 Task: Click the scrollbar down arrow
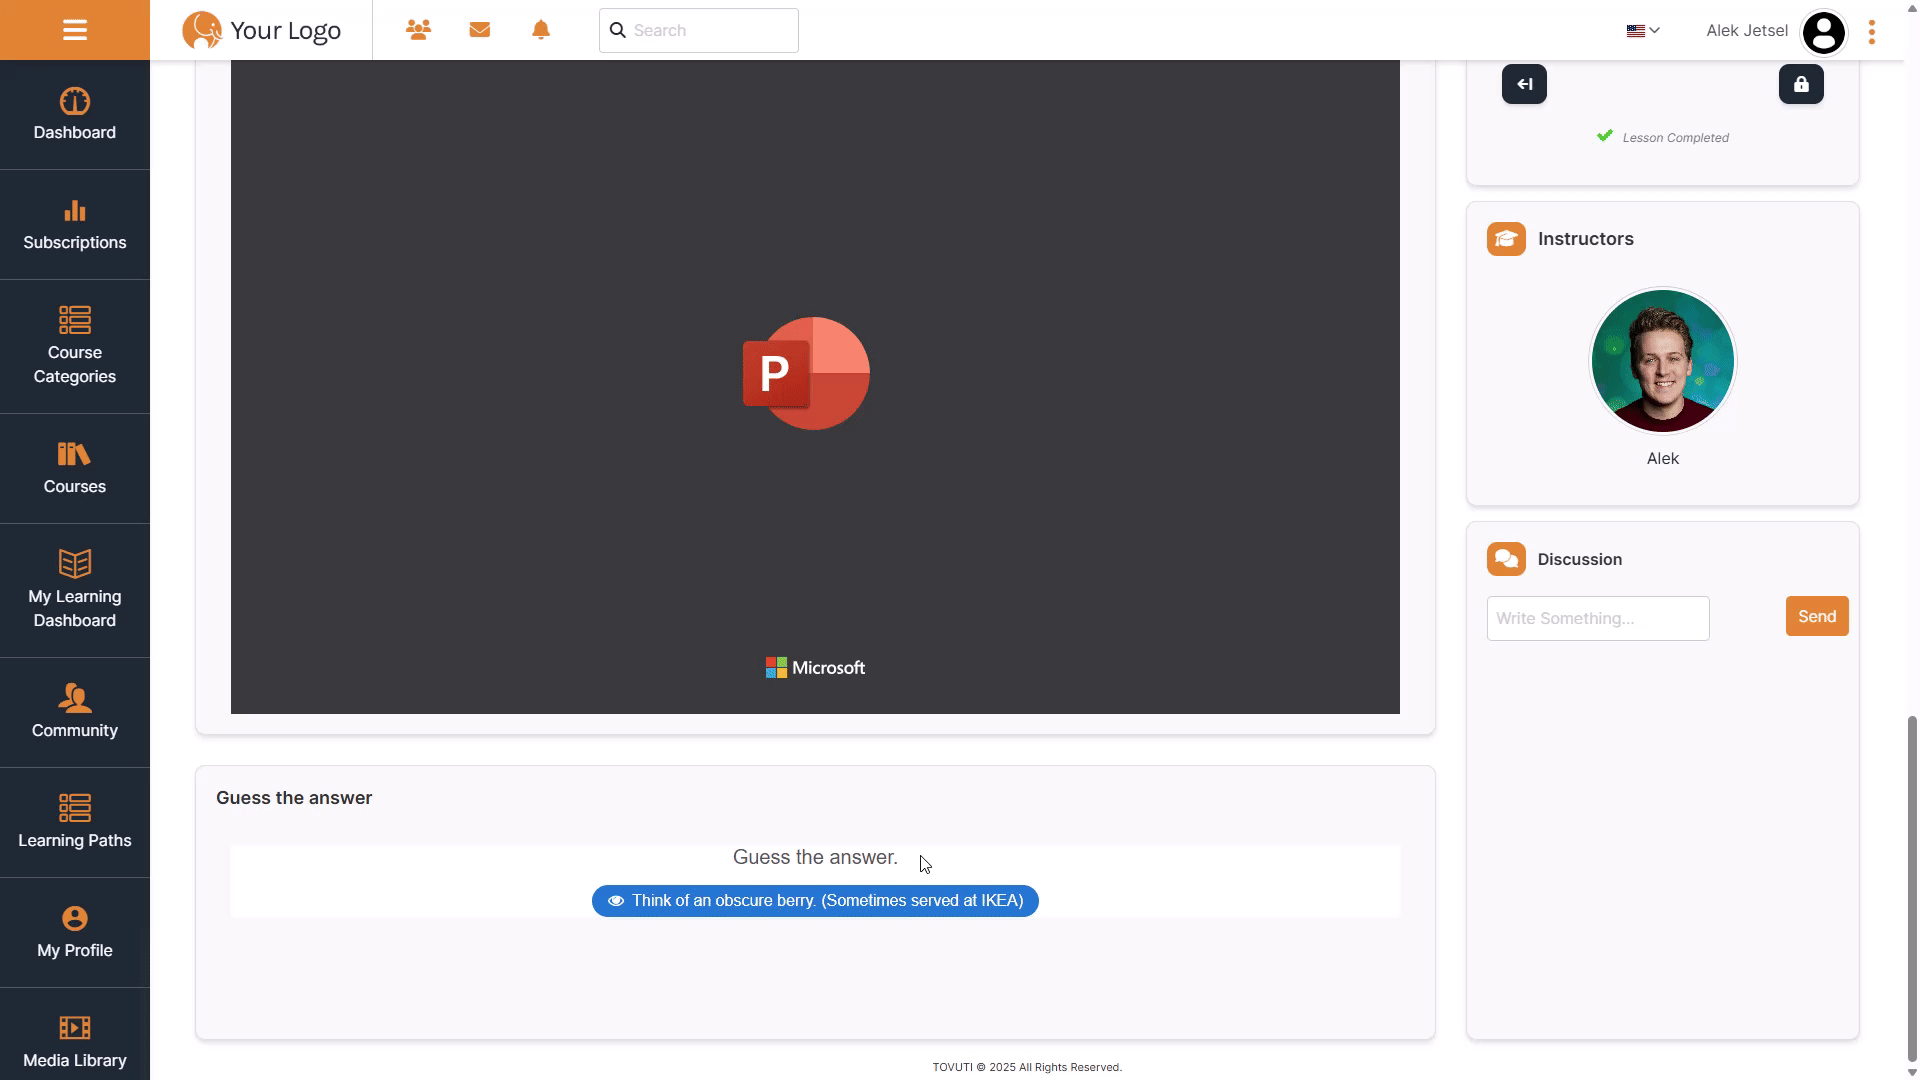[x=1912, y=1073]
